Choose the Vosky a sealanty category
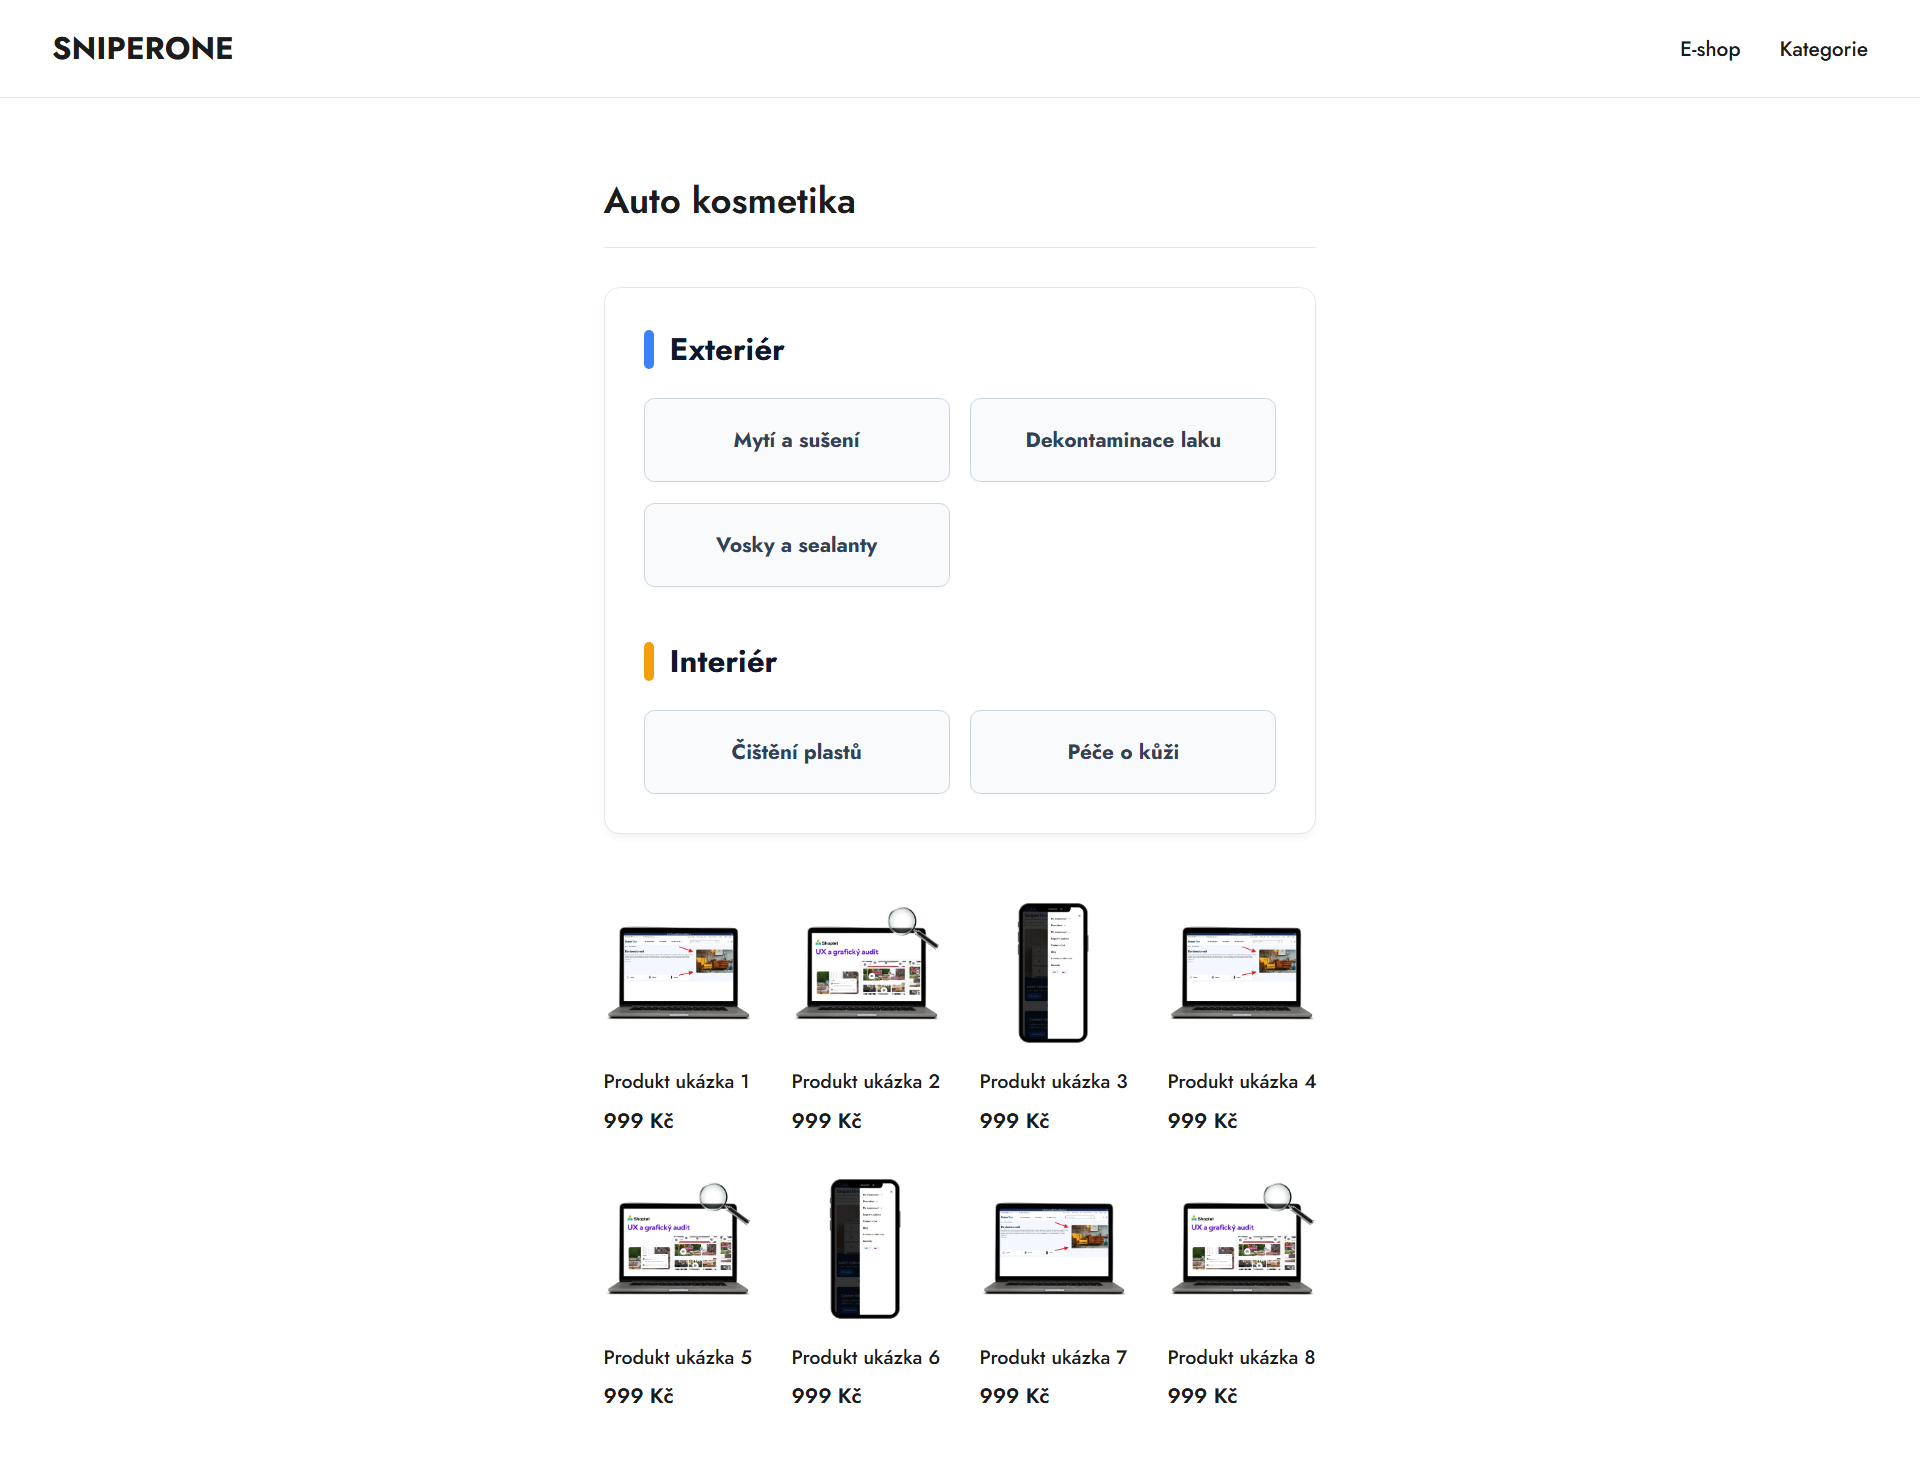 797,545
